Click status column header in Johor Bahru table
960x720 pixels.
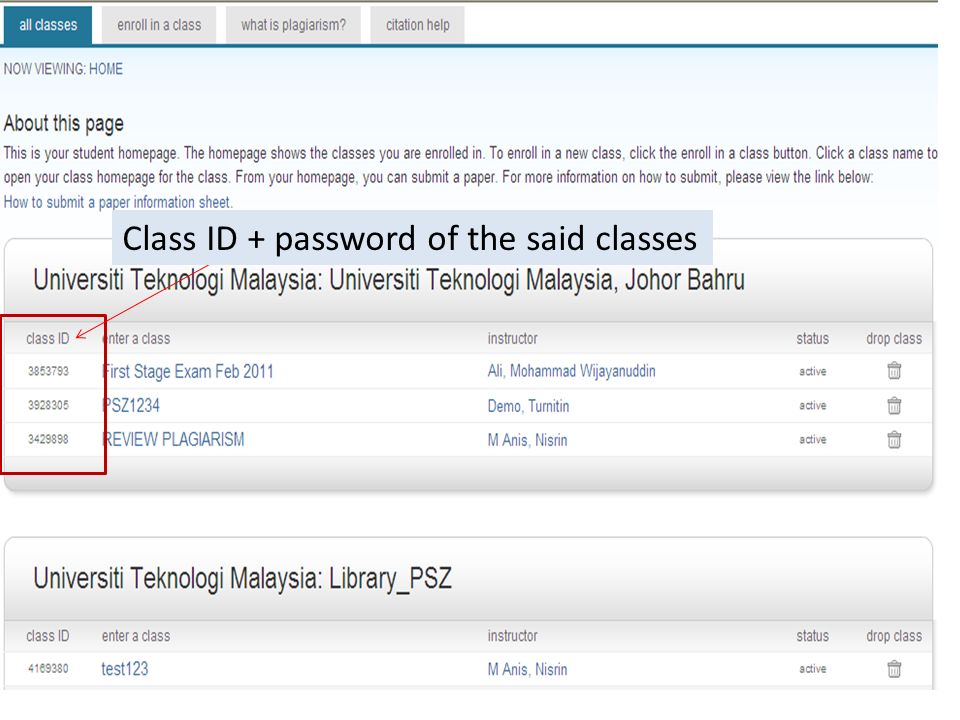pyautogui.click(x=812, y=339)
